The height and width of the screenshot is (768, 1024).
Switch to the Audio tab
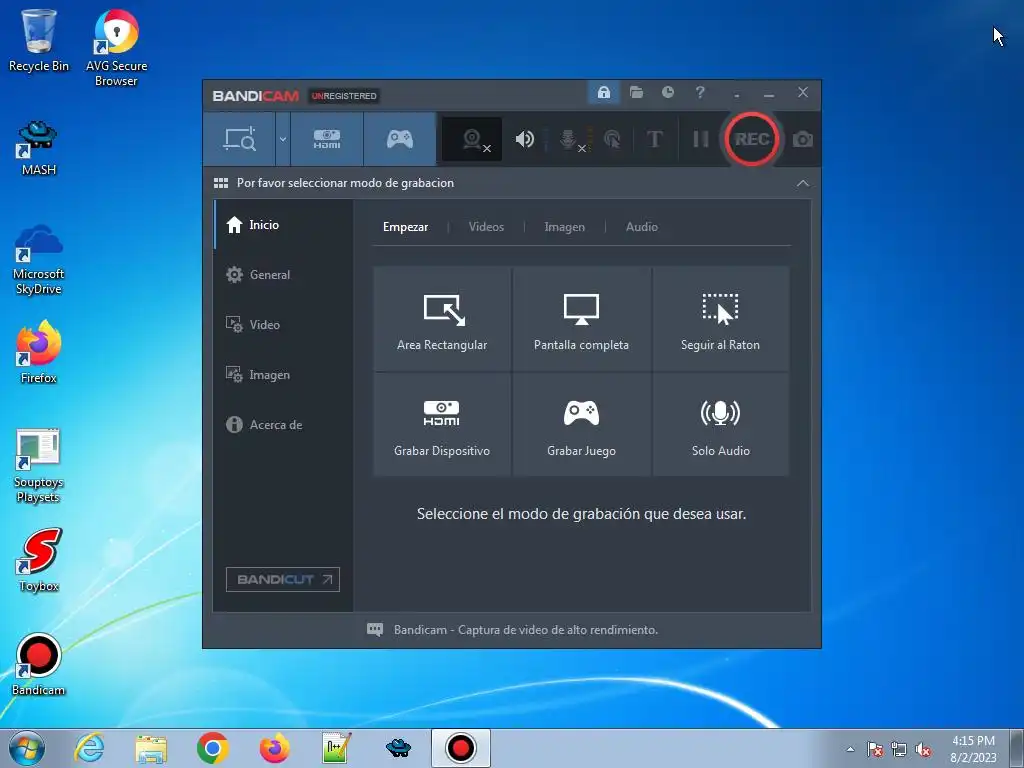coord(641,227)
